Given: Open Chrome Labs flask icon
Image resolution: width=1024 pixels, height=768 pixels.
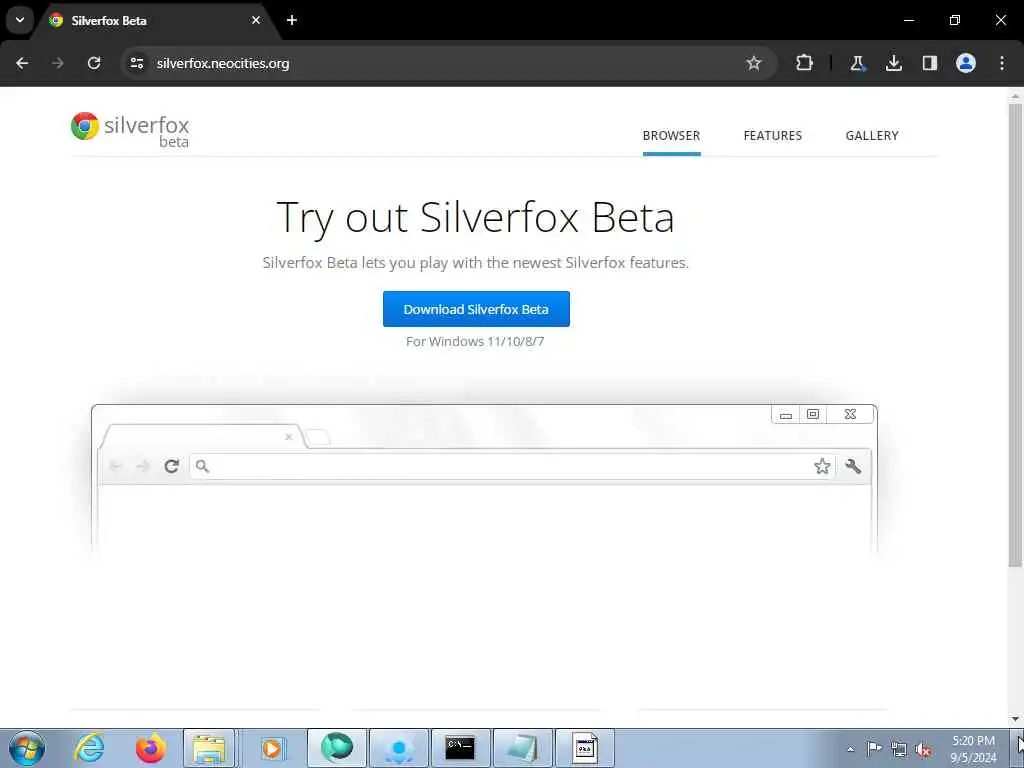Looking at the screenshot, I should (x=857, y=63).
